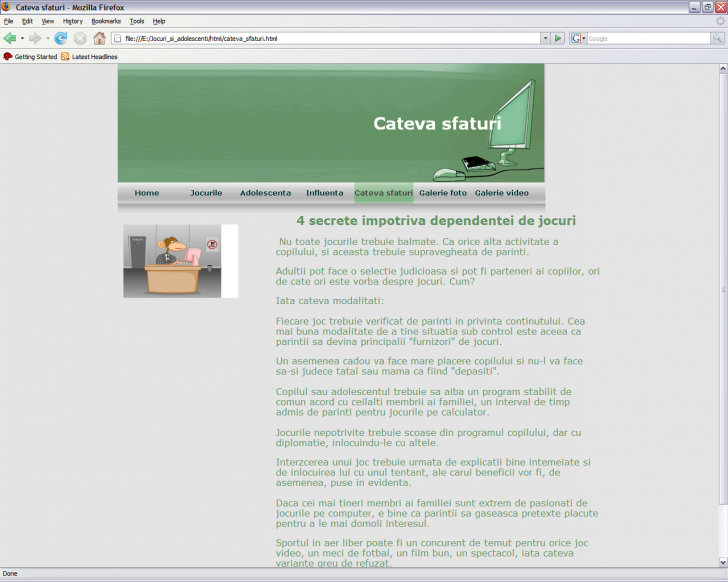728x582 pixels.
Task: Open the search engine chooser dropdown
Action: click(x=584, y=38)
